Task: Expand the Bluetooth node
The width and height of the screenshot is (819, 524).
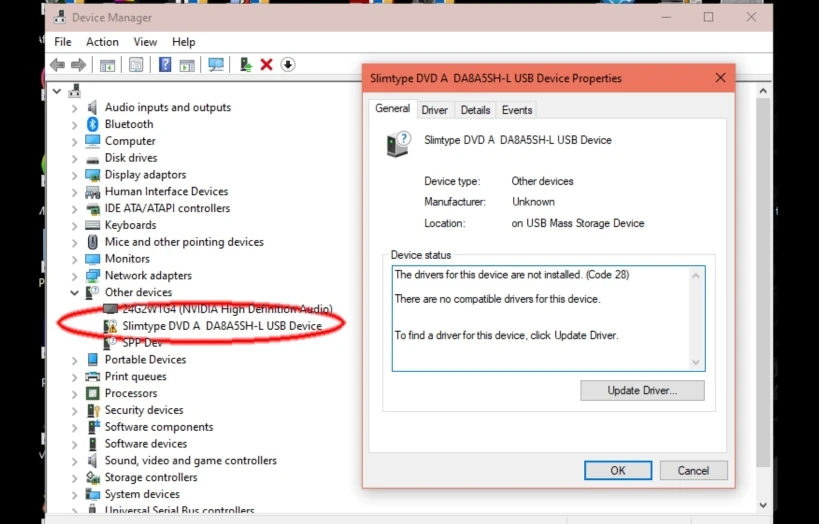Action: (74, 124)
